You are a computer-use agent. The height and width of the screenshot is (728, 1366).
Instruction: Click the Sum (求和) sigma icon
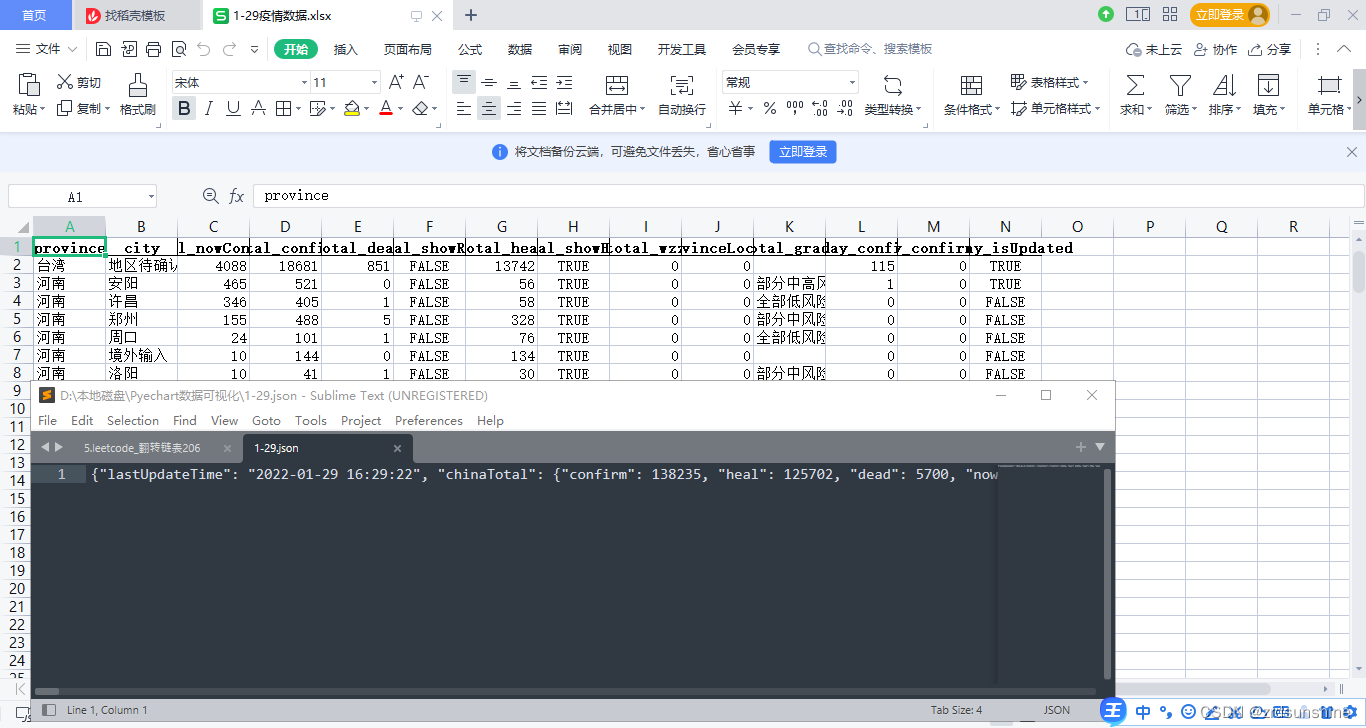coord(1135,86)
